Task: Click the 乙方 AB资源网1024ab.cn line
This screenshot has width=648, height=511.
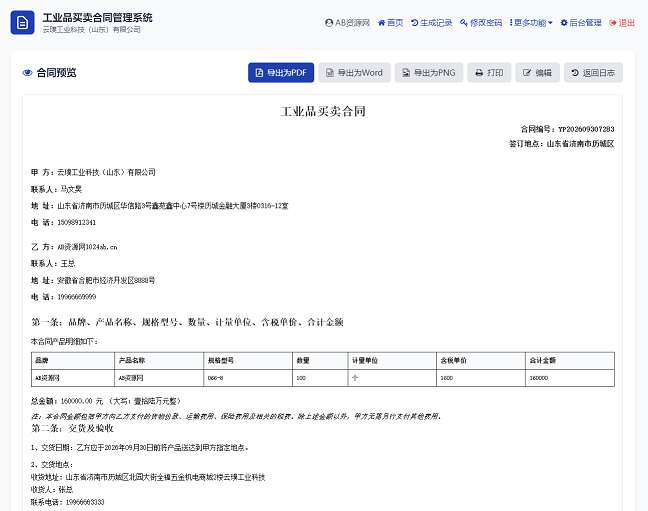Action: [x=74, y=247]
